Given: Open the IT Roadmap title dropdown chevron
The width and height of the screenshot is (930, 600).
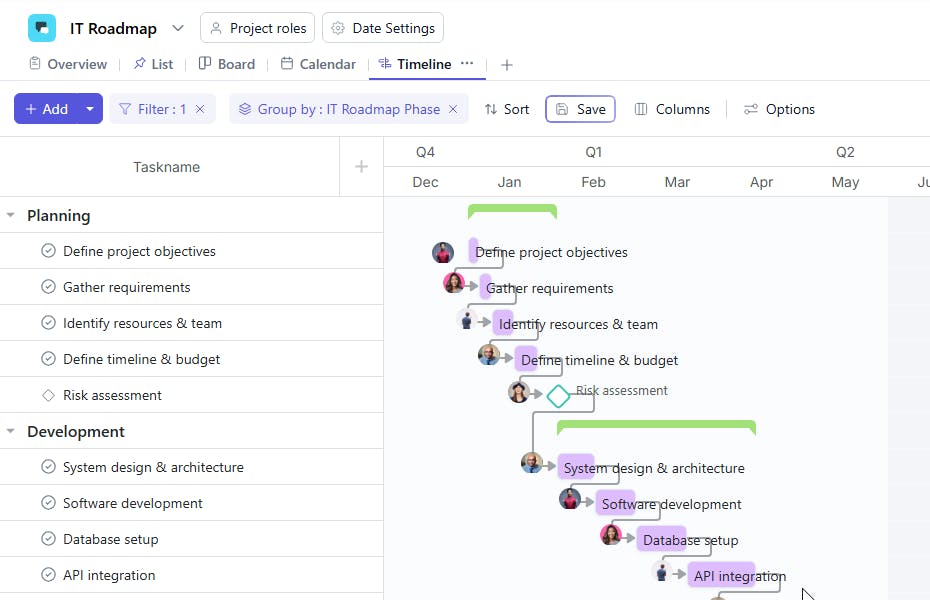Looking at the screenshot, I should pyautogui.click(x=178, y=28).
